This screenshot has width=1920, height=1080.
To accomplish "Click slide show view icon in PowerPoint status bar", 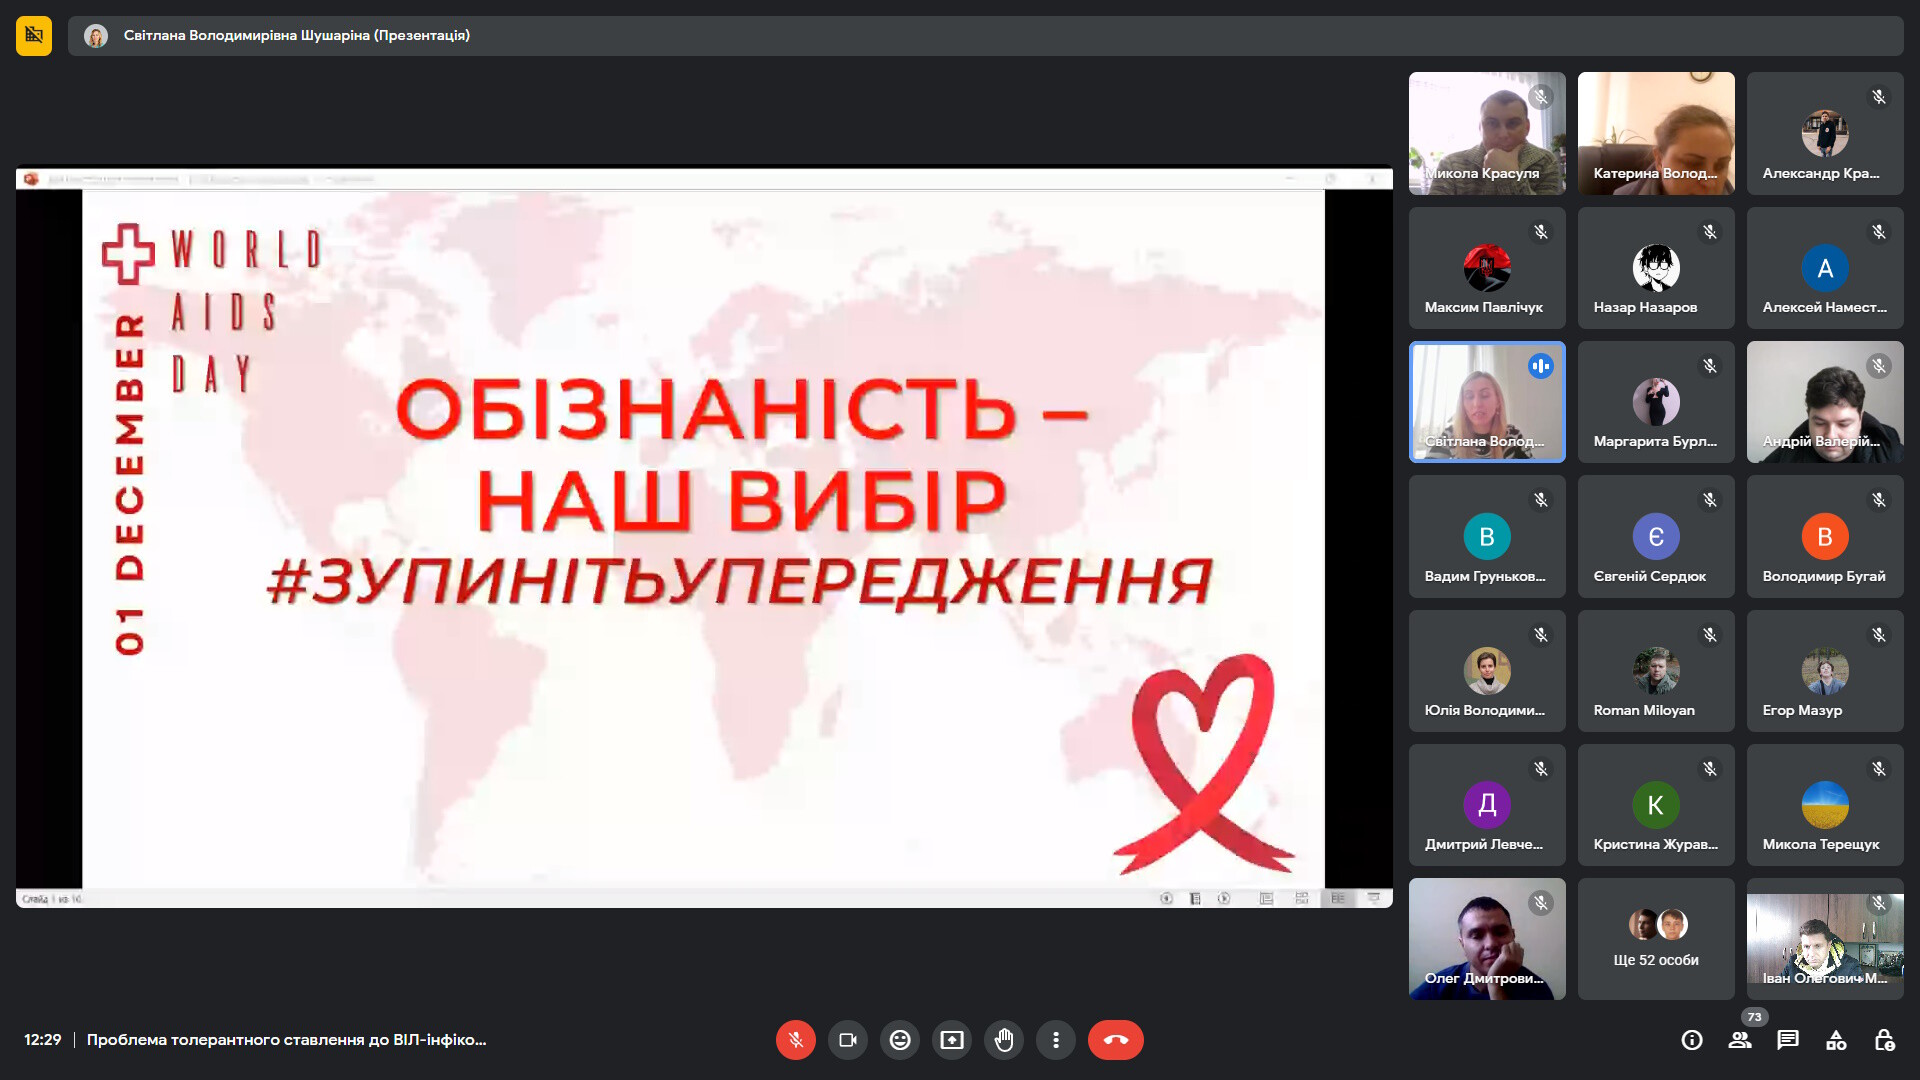I will 1373,898.
